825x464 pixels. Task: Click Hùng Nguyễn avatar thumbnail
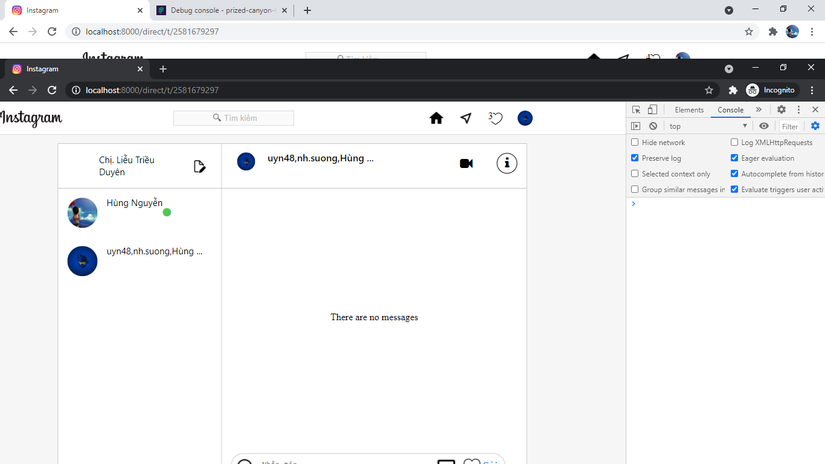82,213
